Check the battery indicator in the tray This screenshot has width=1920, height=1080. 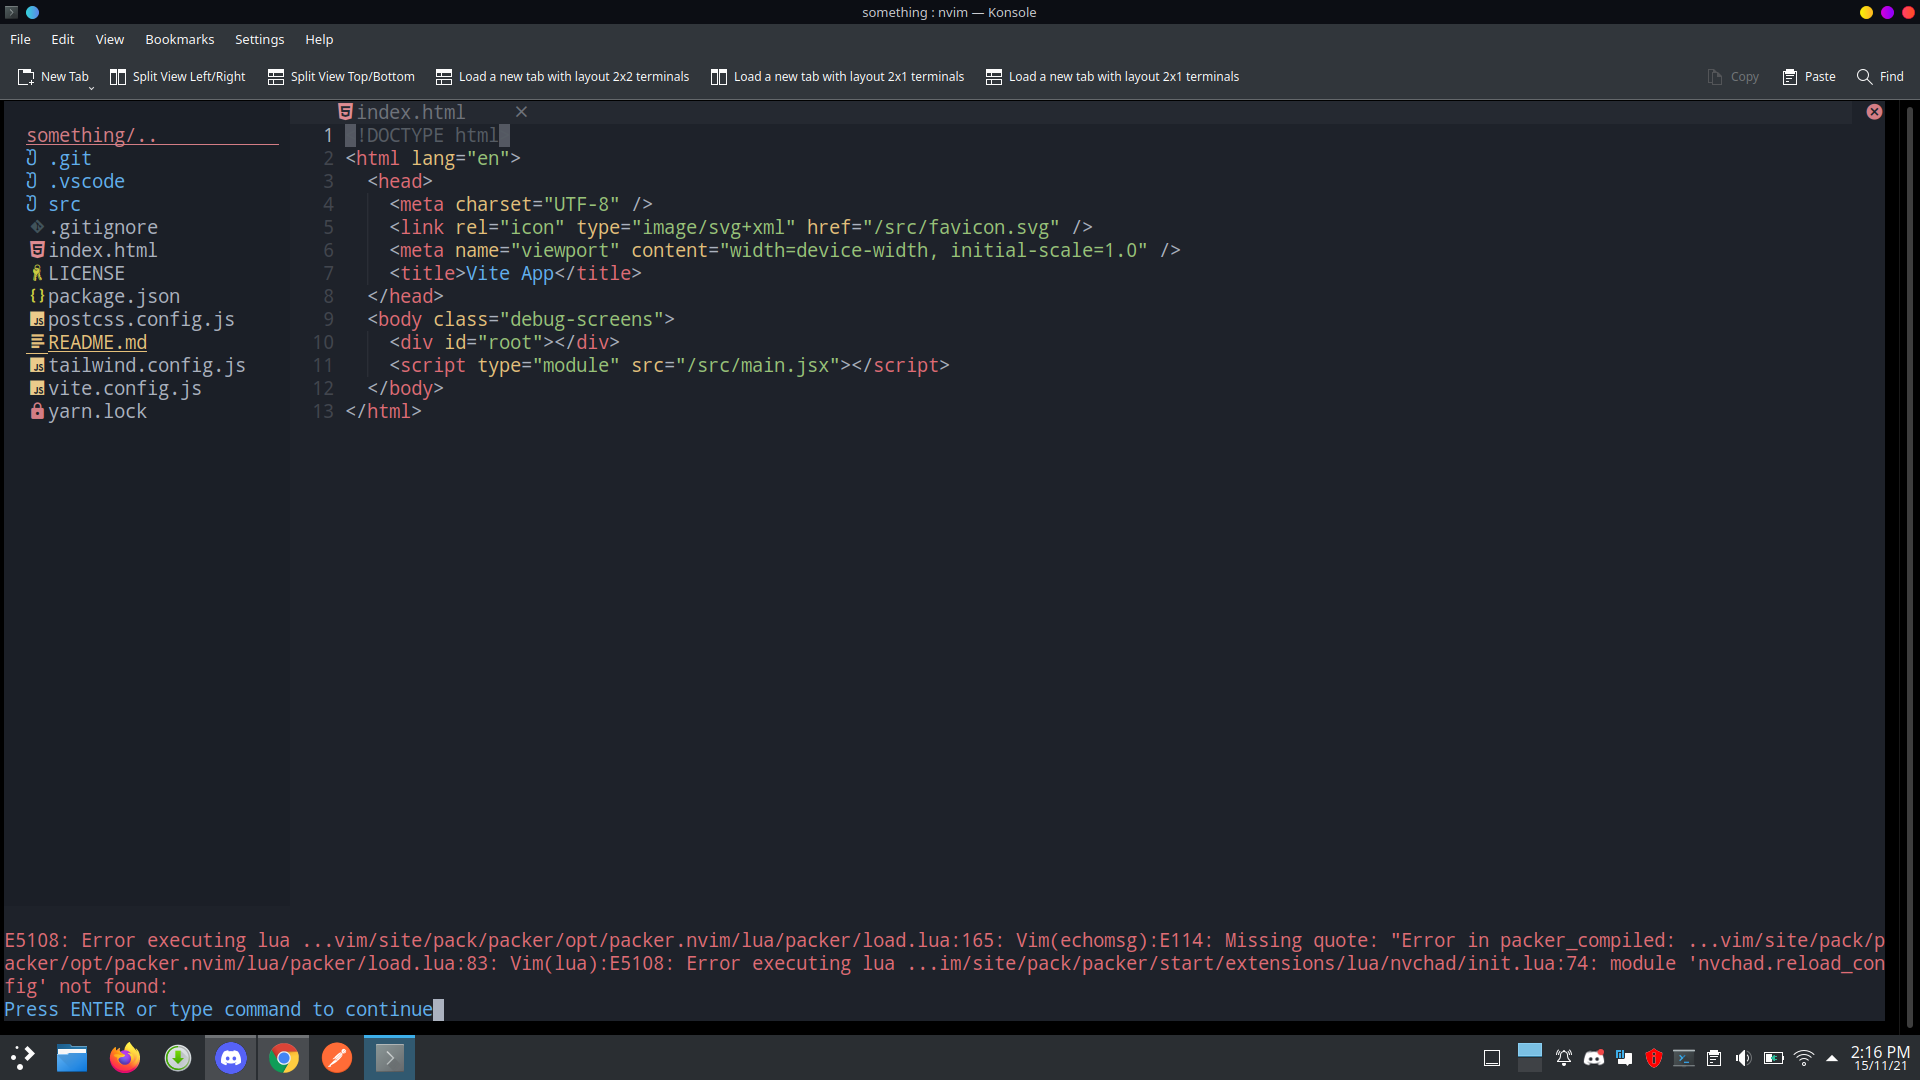click(1775, 1058)
